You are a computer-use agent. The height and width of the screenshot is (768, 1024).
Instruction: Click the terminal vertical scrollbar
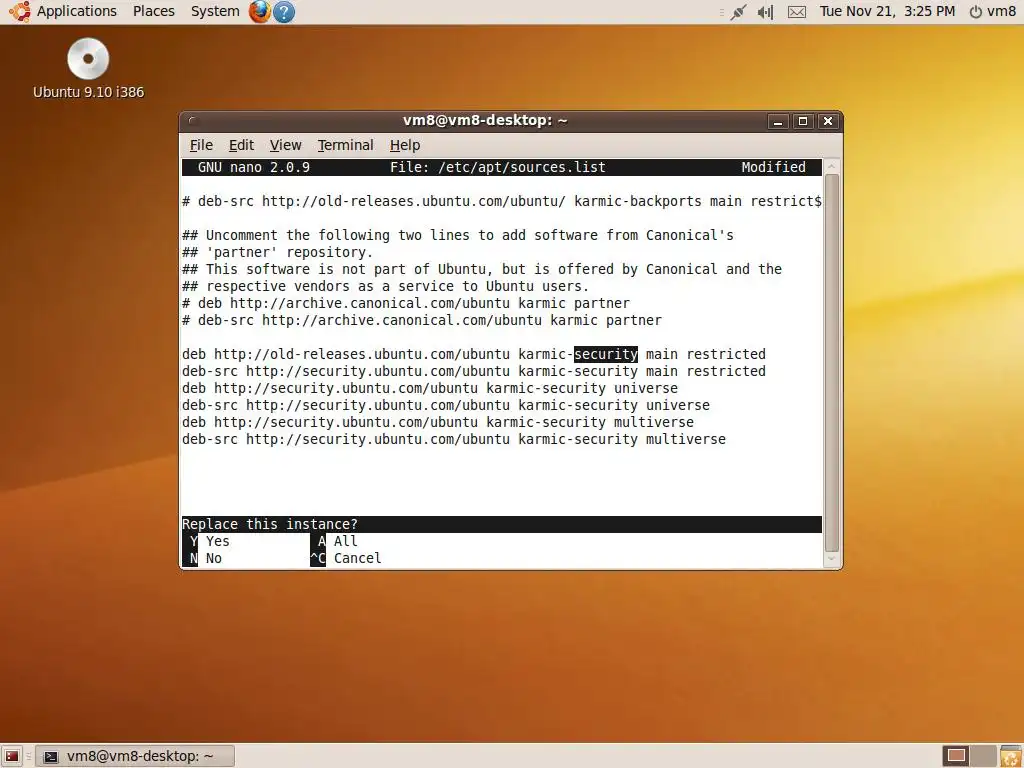831,362
